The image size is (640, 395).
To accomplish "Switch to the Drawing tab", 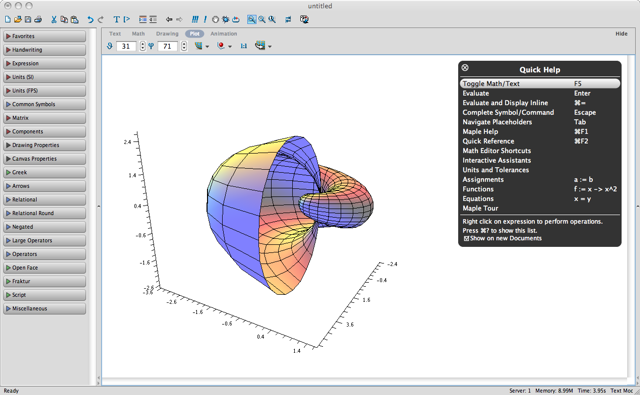I will click(167, 33).
